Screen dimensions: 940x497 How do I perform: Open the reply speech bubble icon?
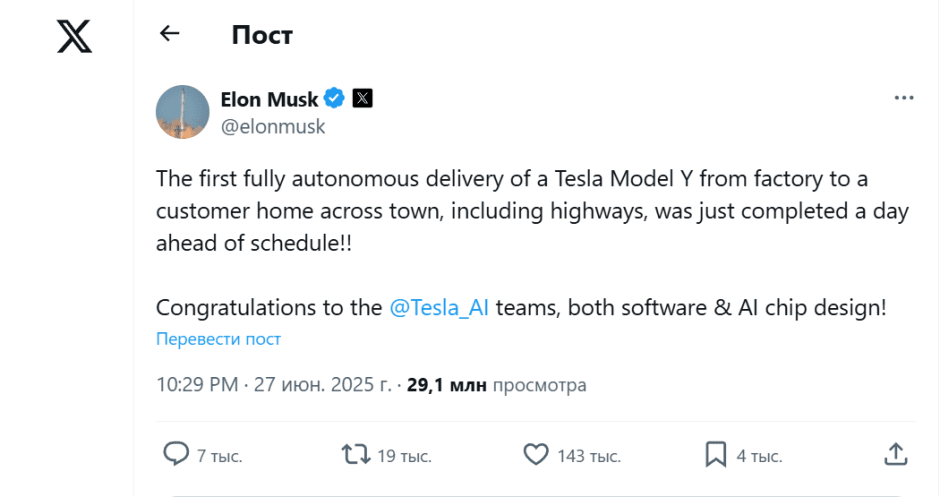tap(176, 455)
